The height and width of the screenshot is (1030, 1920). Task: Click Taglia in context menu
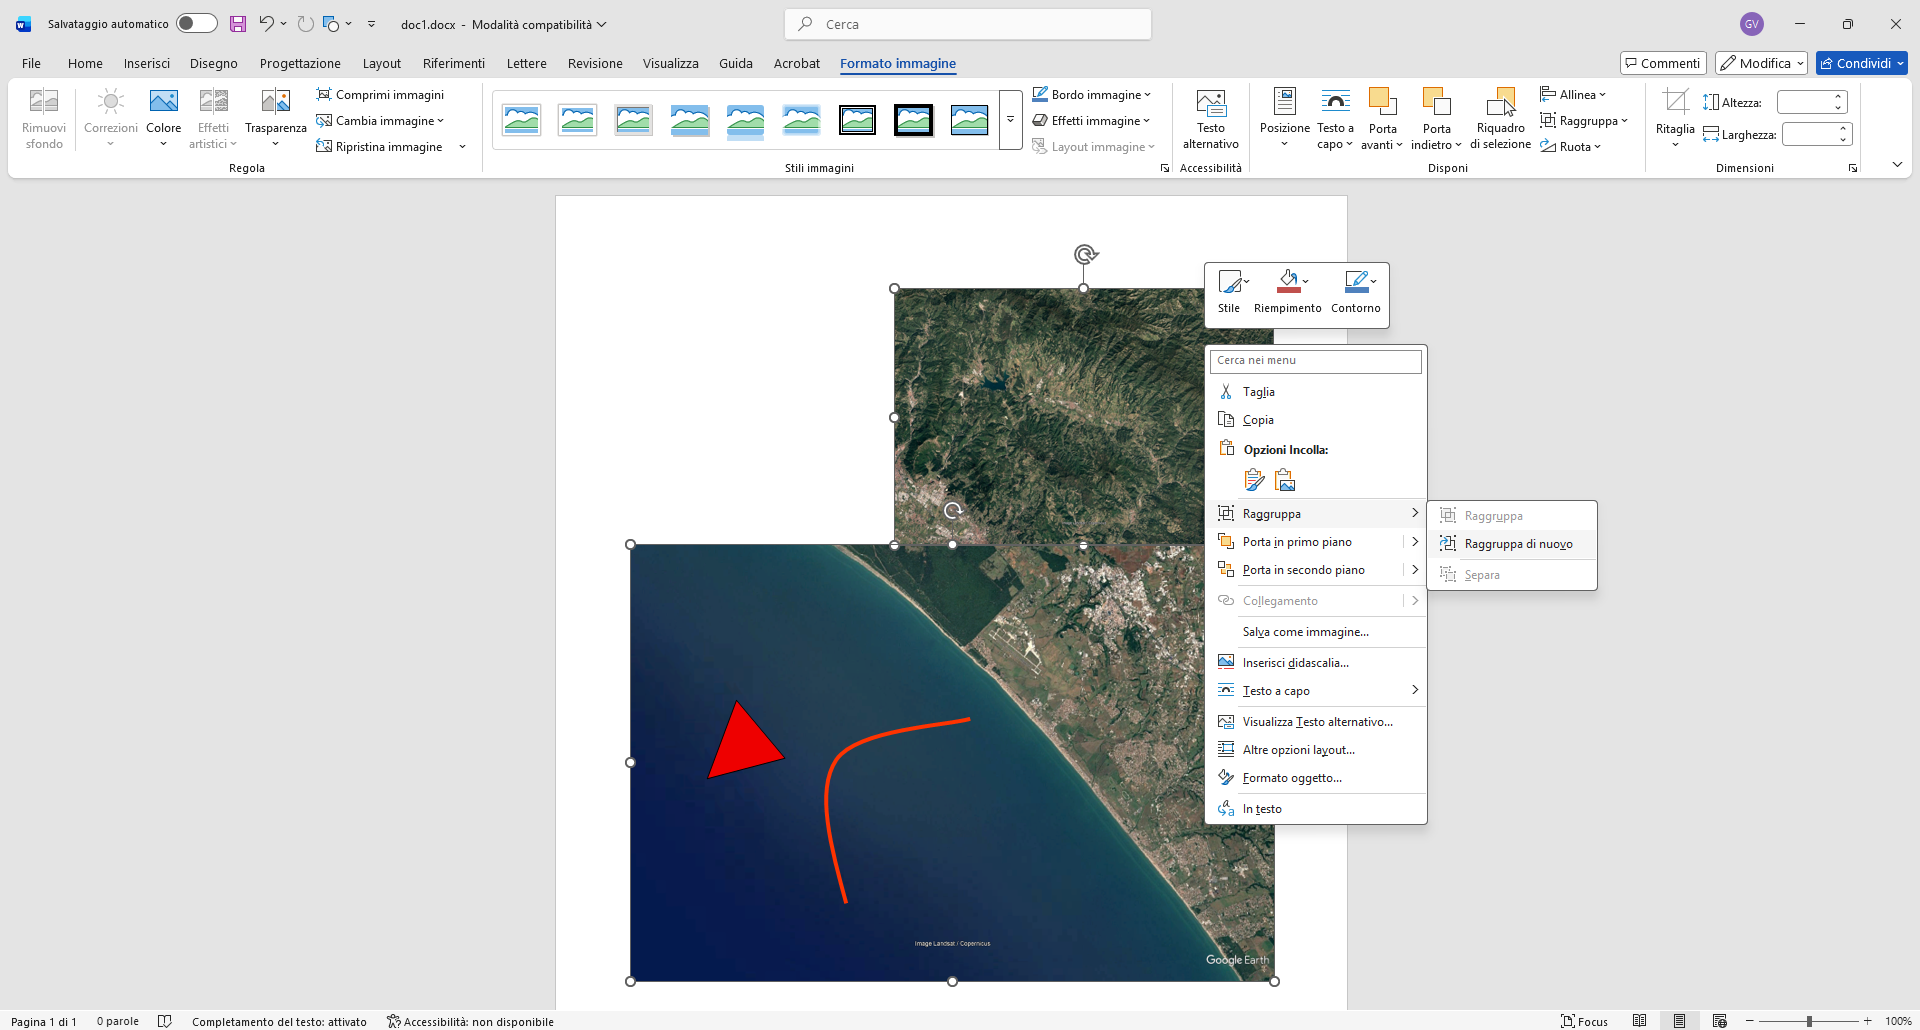[1316, 392]
